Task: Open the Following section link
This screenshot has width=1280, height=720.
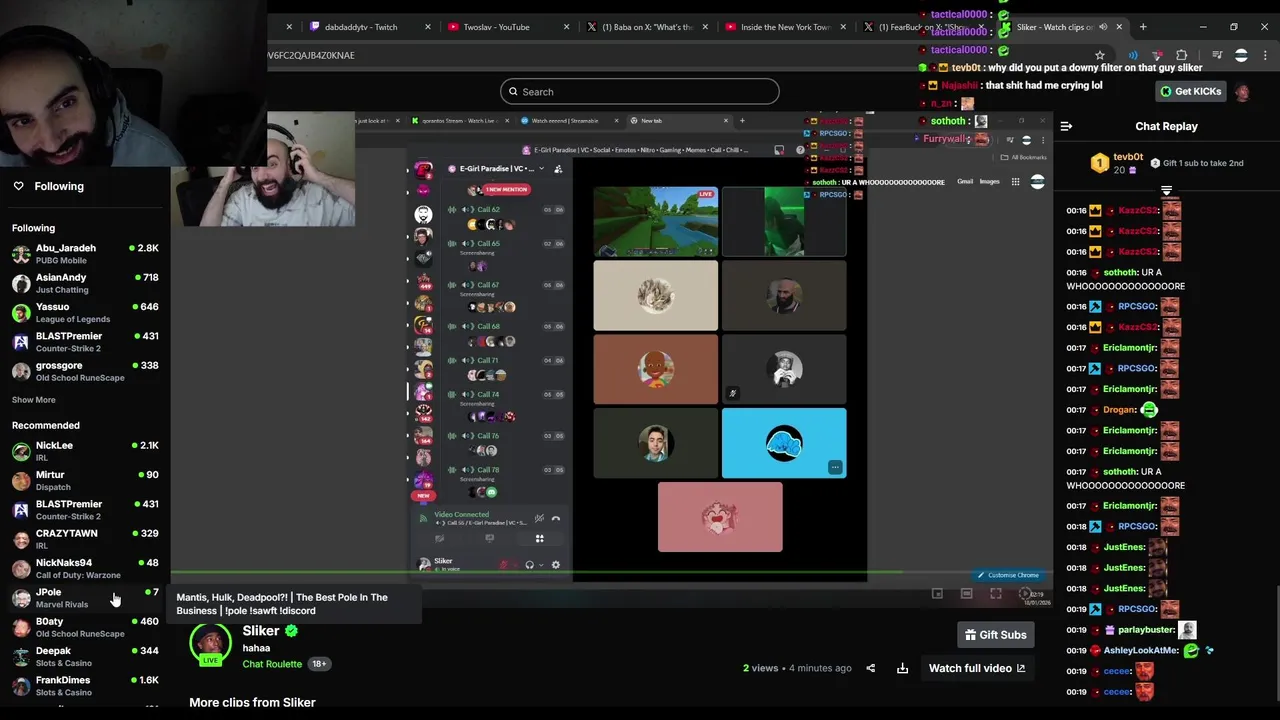Action: pos(59,186)
